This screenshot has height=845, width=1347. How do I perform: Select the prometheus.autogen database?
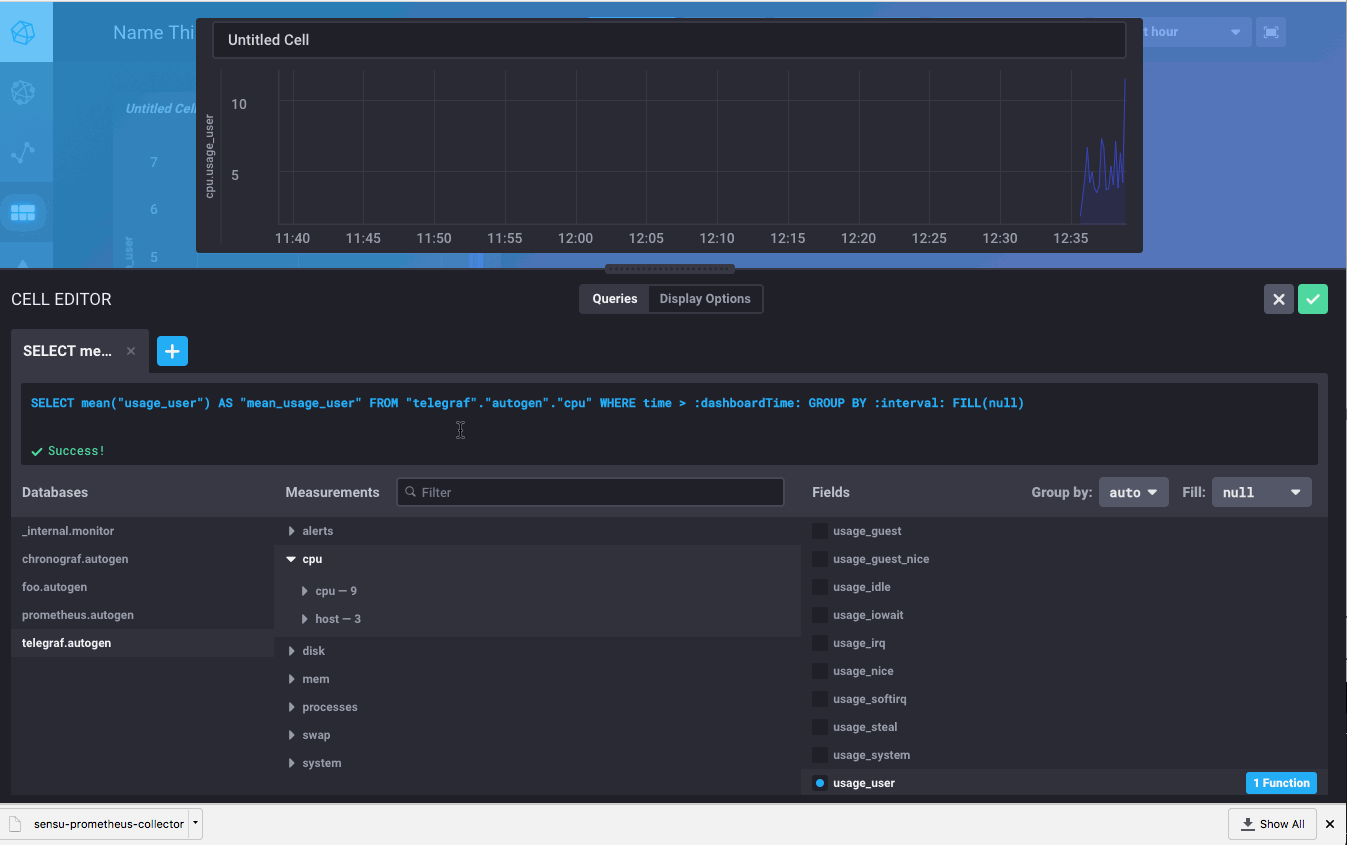pyautogui.click(x=142, y=615)
